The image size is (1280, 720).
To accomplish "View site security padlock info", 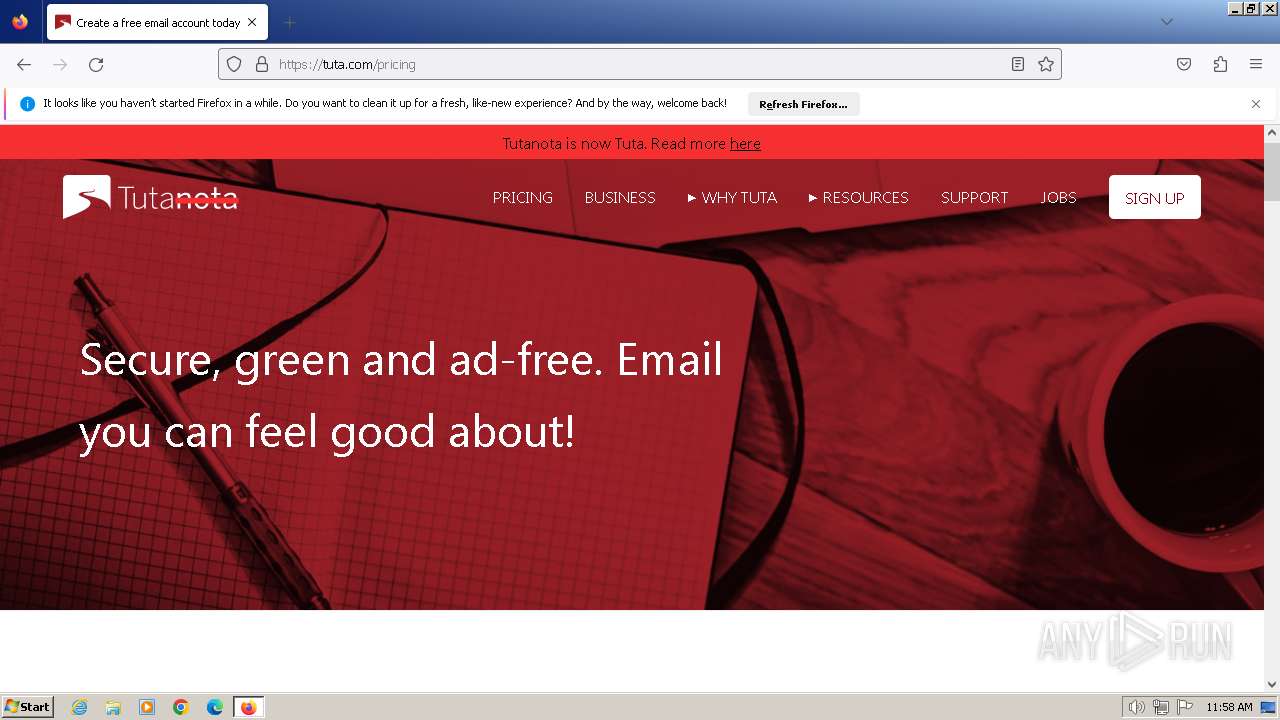I will 262,64.
